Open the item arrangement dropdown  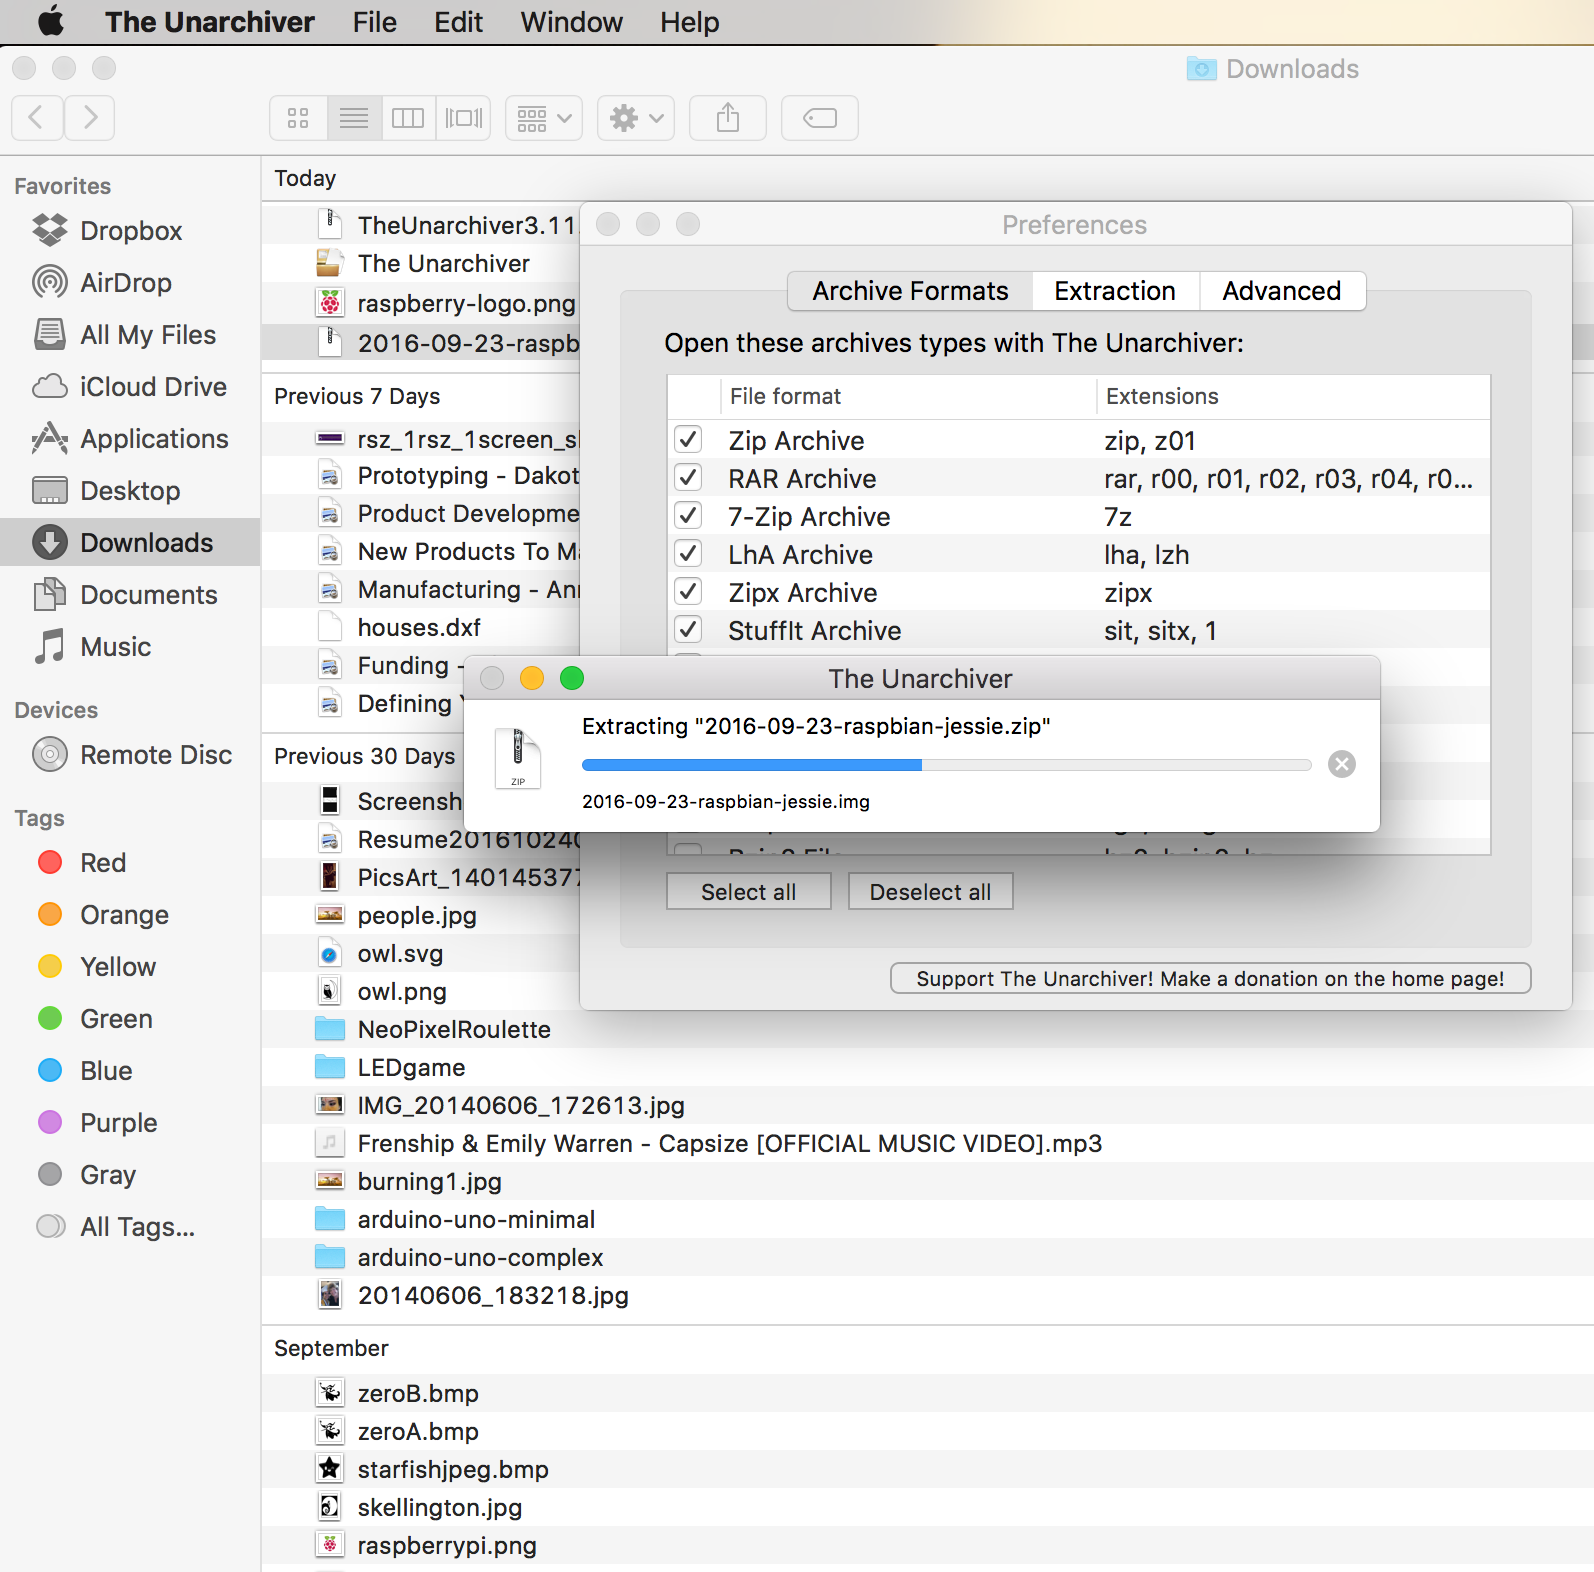point(544,118)
